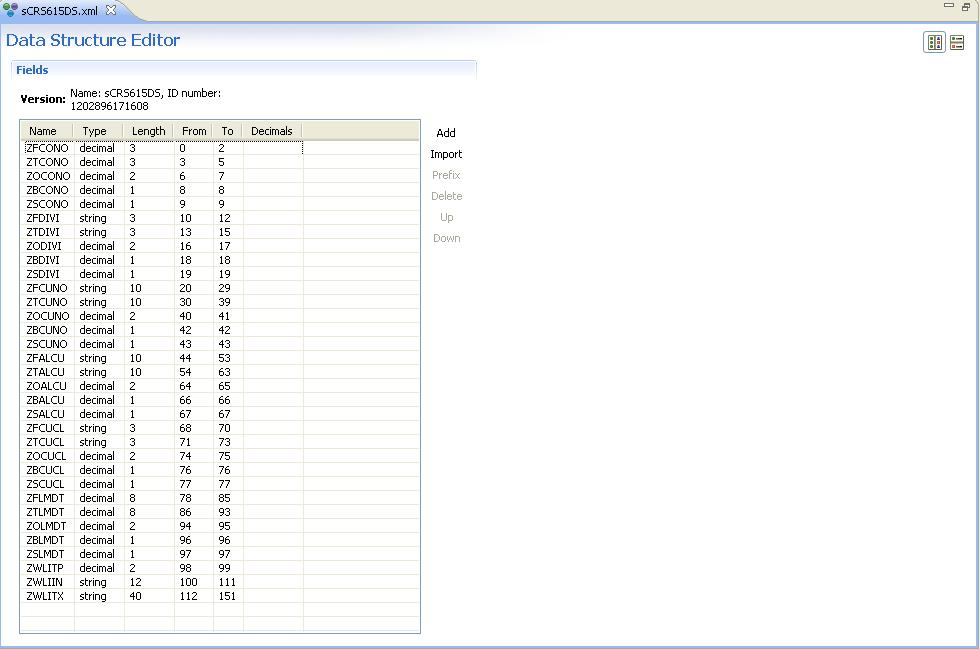Select the ZWLITX field name
Viewport: 980px width, 649px height.
[45, 596]
